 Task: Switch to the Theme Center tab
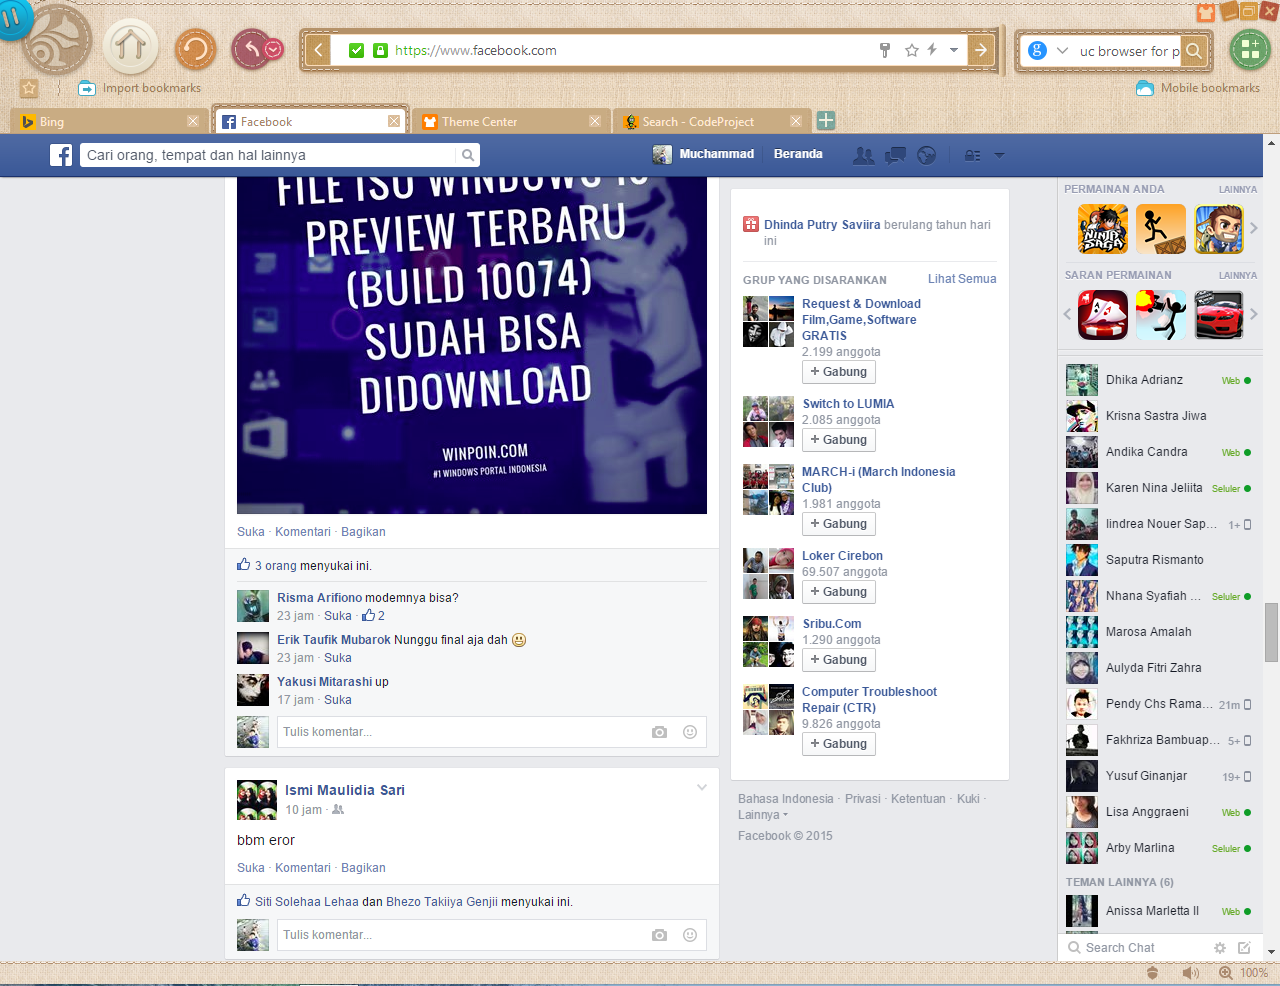pyautogui.click(x=510, y=121)
